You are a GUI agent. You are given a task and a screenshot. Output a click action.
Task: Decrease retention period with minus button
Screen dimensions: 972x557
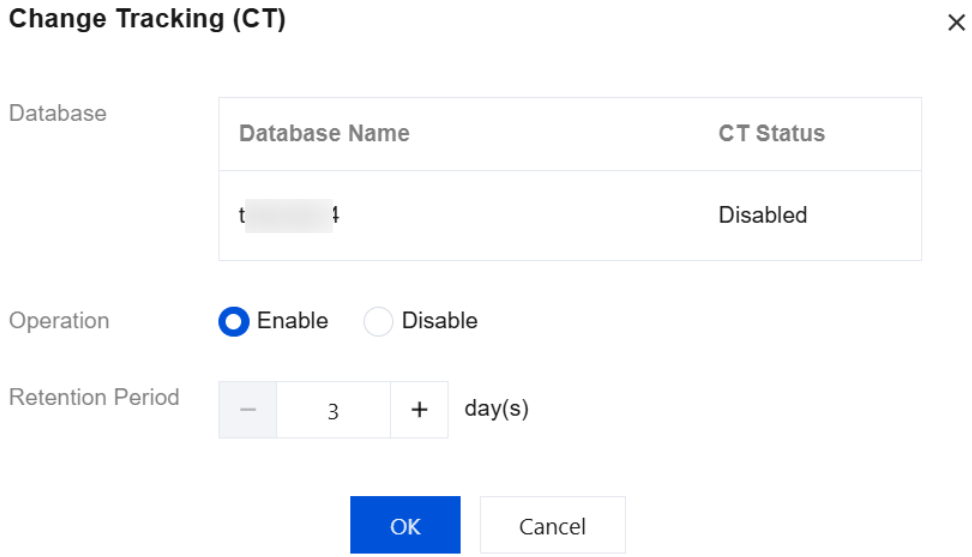click(248, 410)
